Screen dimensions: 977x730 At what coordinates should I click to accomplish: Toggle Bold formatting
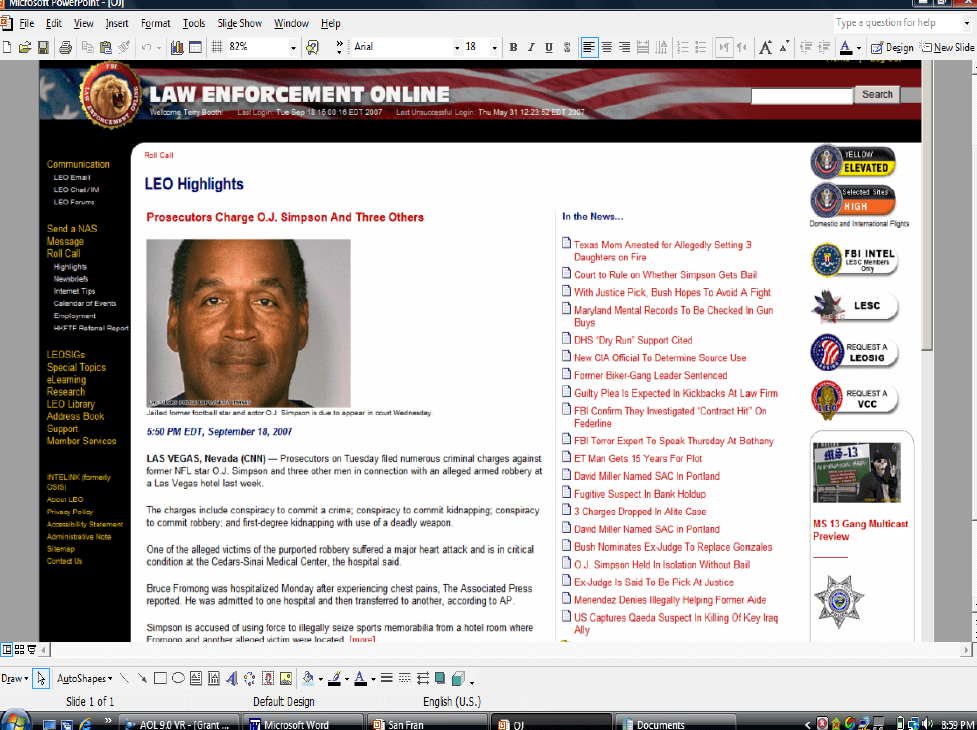coord(513,47)
